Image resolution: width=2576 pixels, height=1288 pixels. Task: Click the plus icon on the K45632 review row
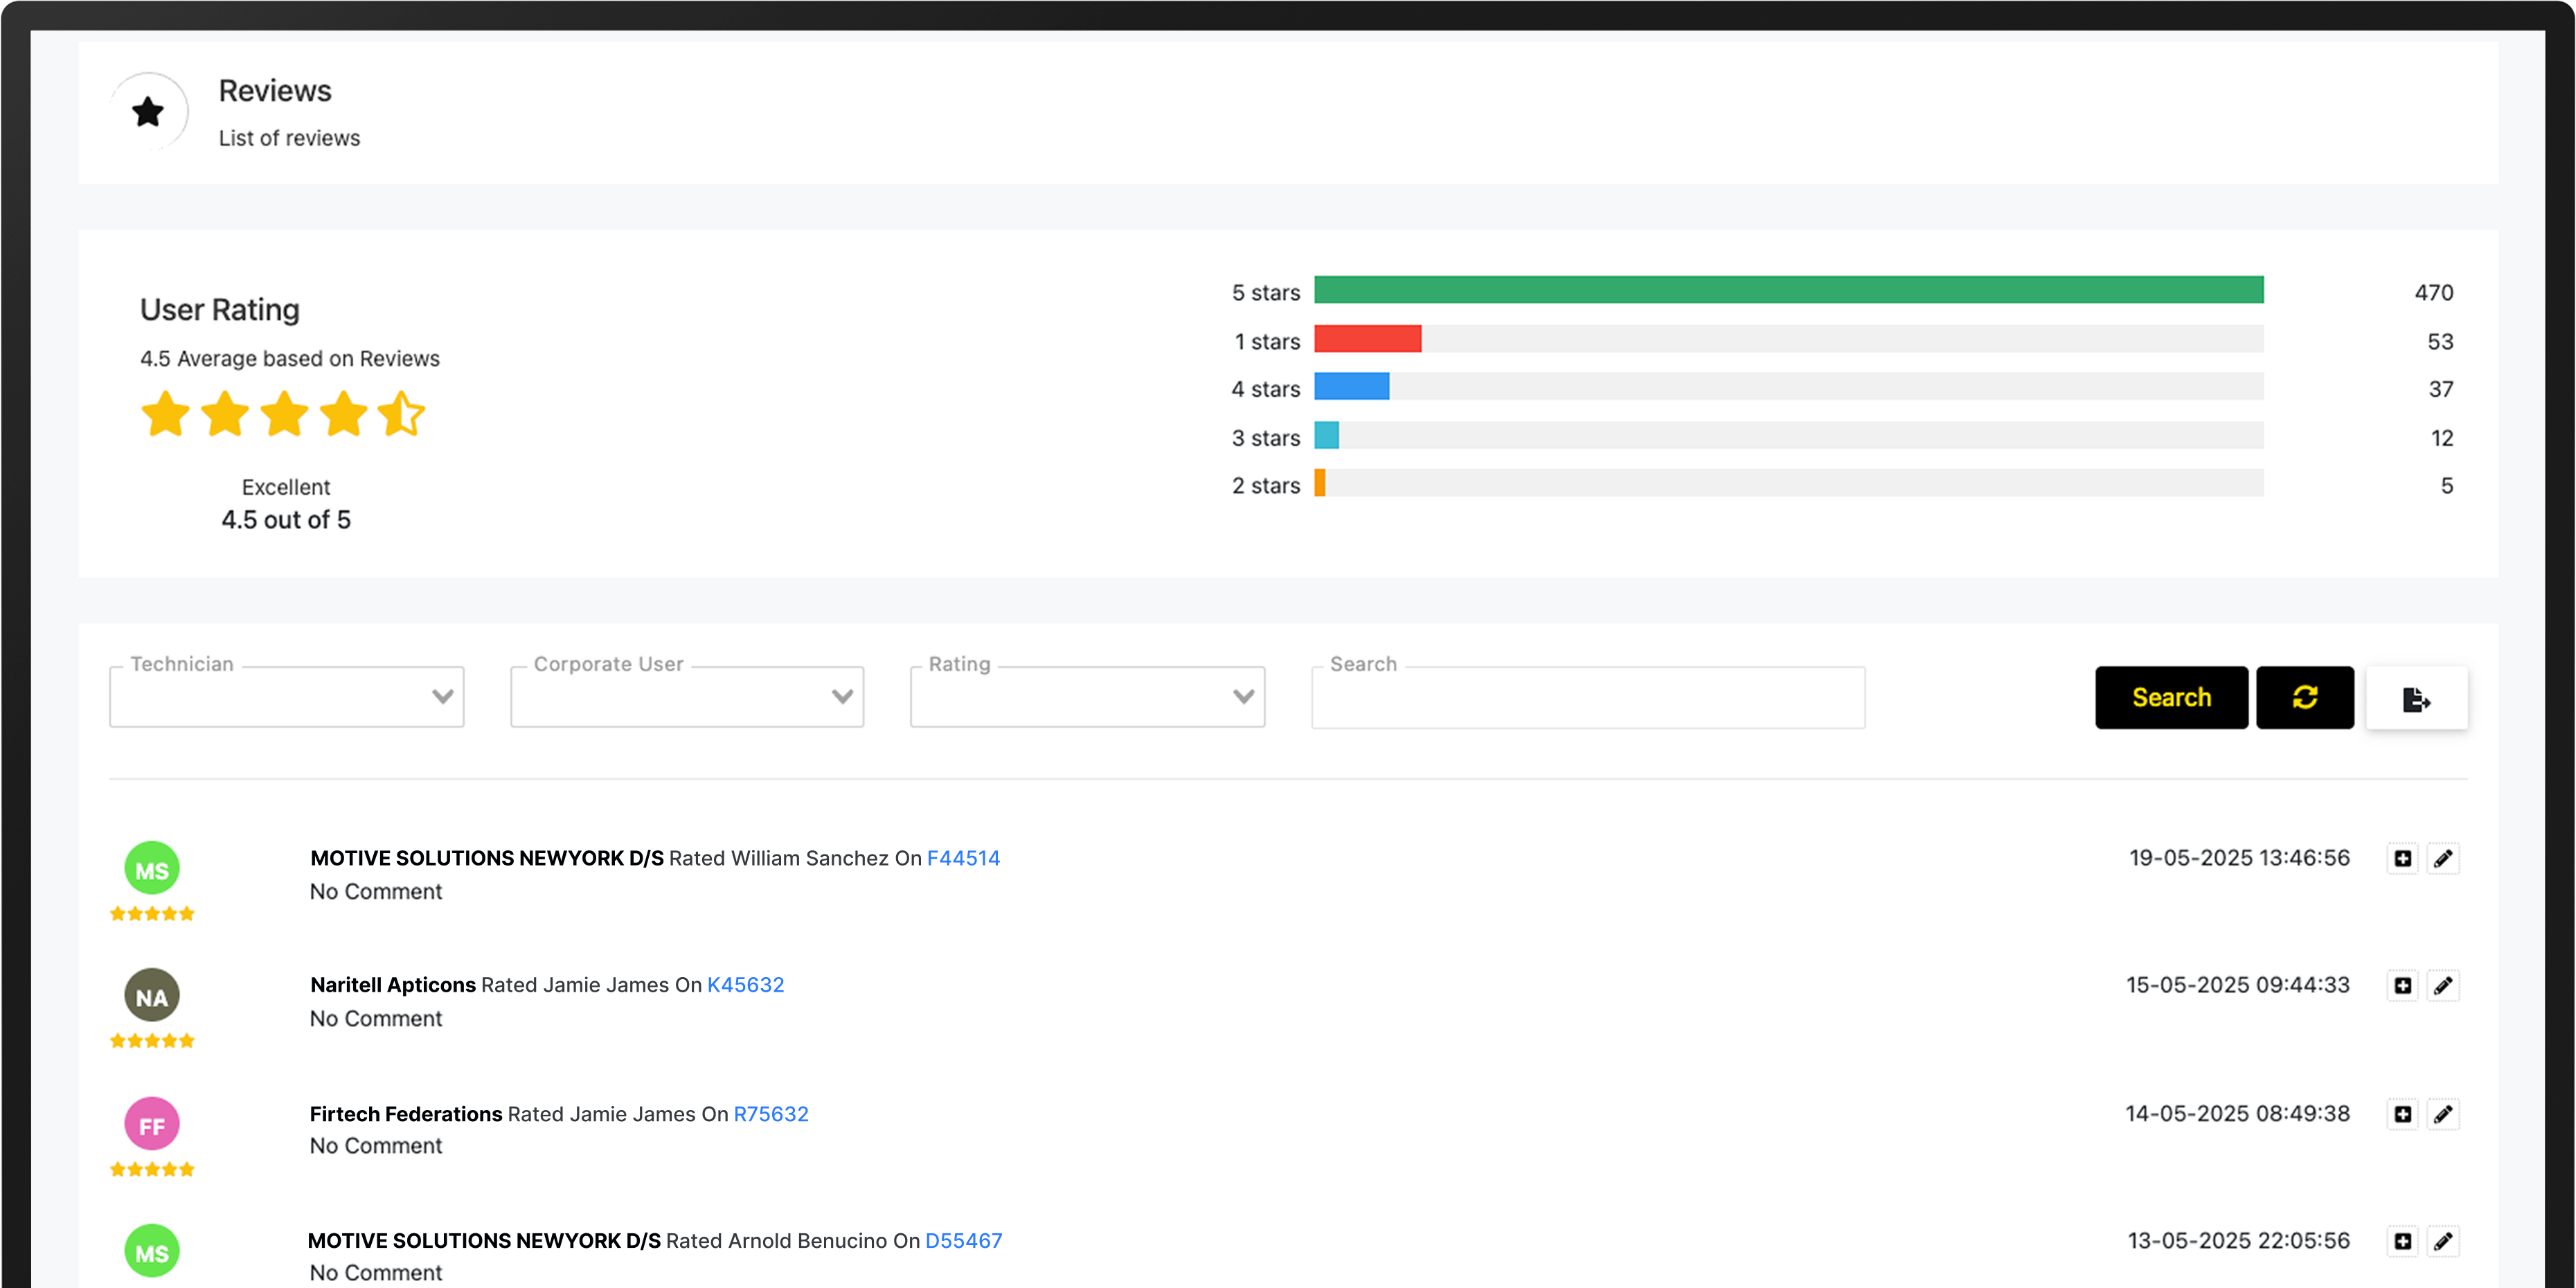[2402, 985]
